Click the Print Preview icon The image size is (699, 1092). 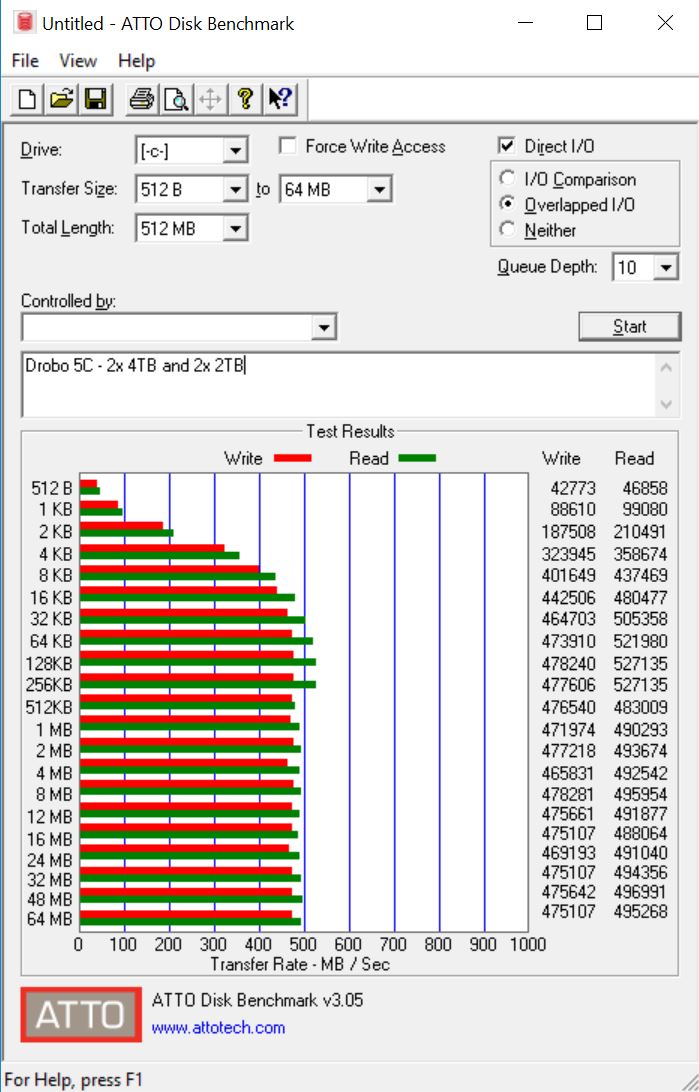176,99
